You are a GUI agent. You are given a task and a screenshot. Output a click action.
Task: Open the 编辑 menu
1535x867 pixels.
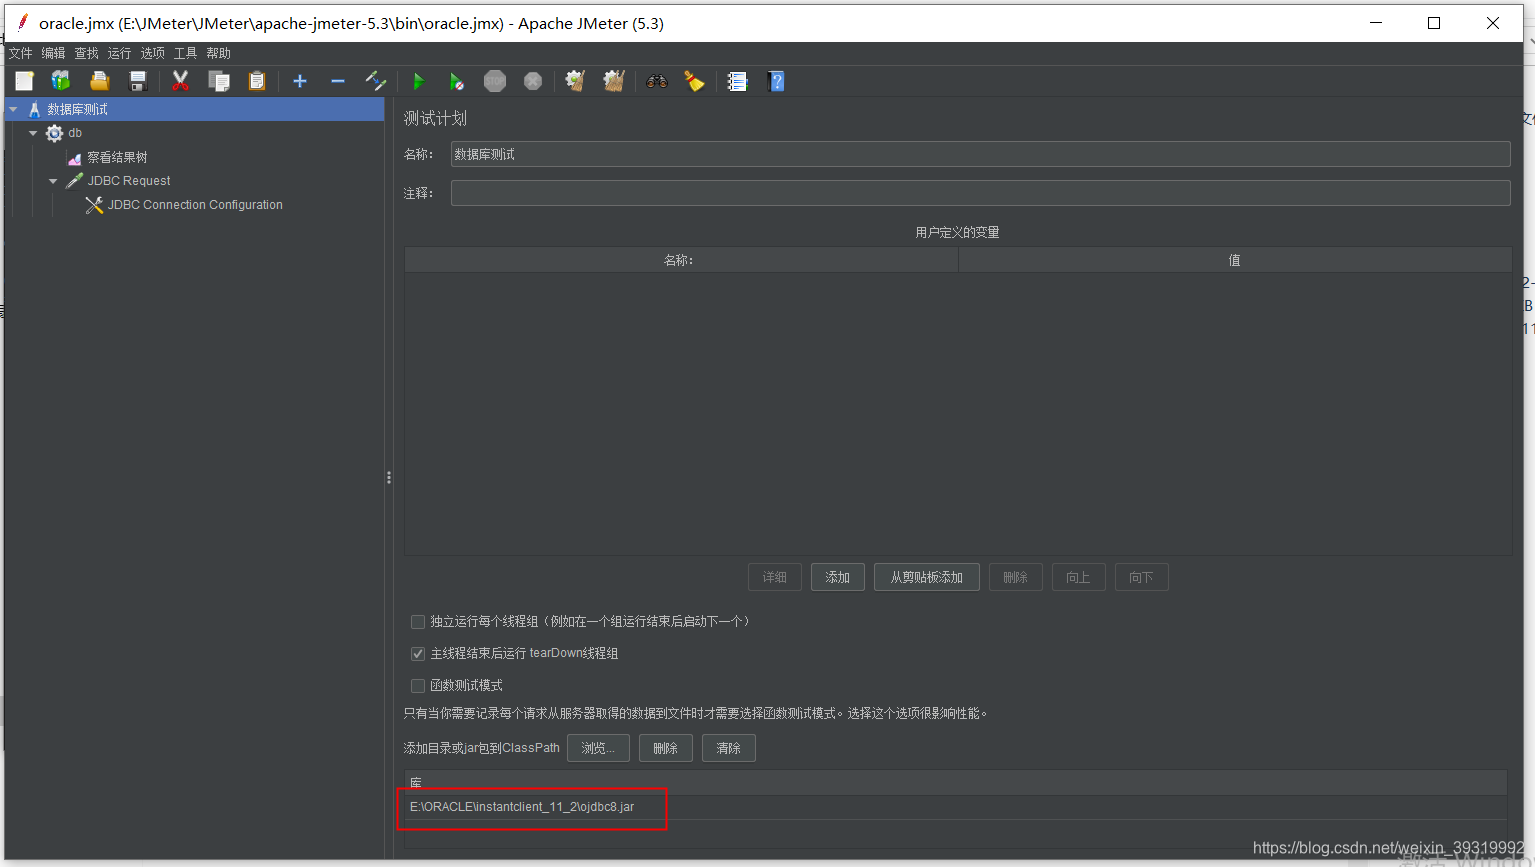click(53, 53)
